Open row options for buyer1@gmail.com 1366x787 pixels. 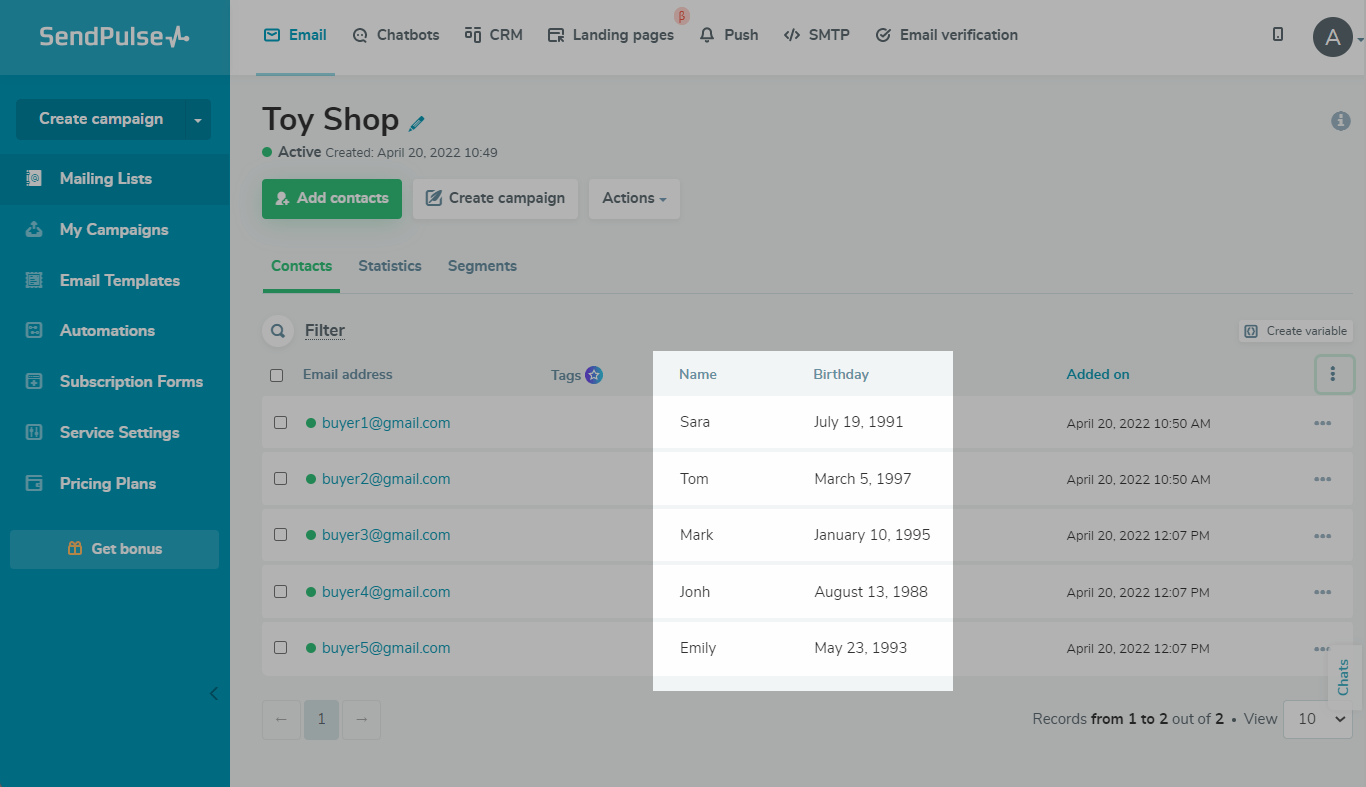pos(1322,423)
